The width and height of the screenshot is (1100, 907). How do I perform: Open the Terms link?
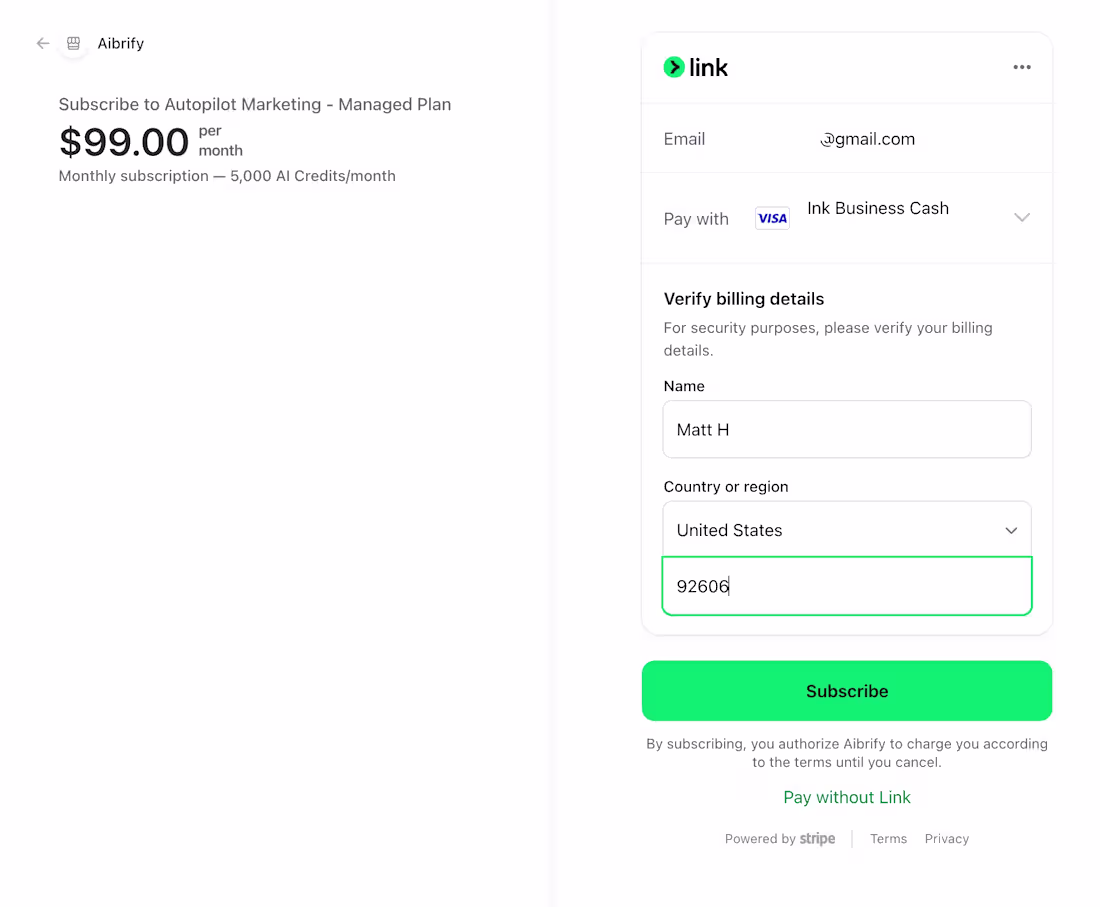click(888, 838)
